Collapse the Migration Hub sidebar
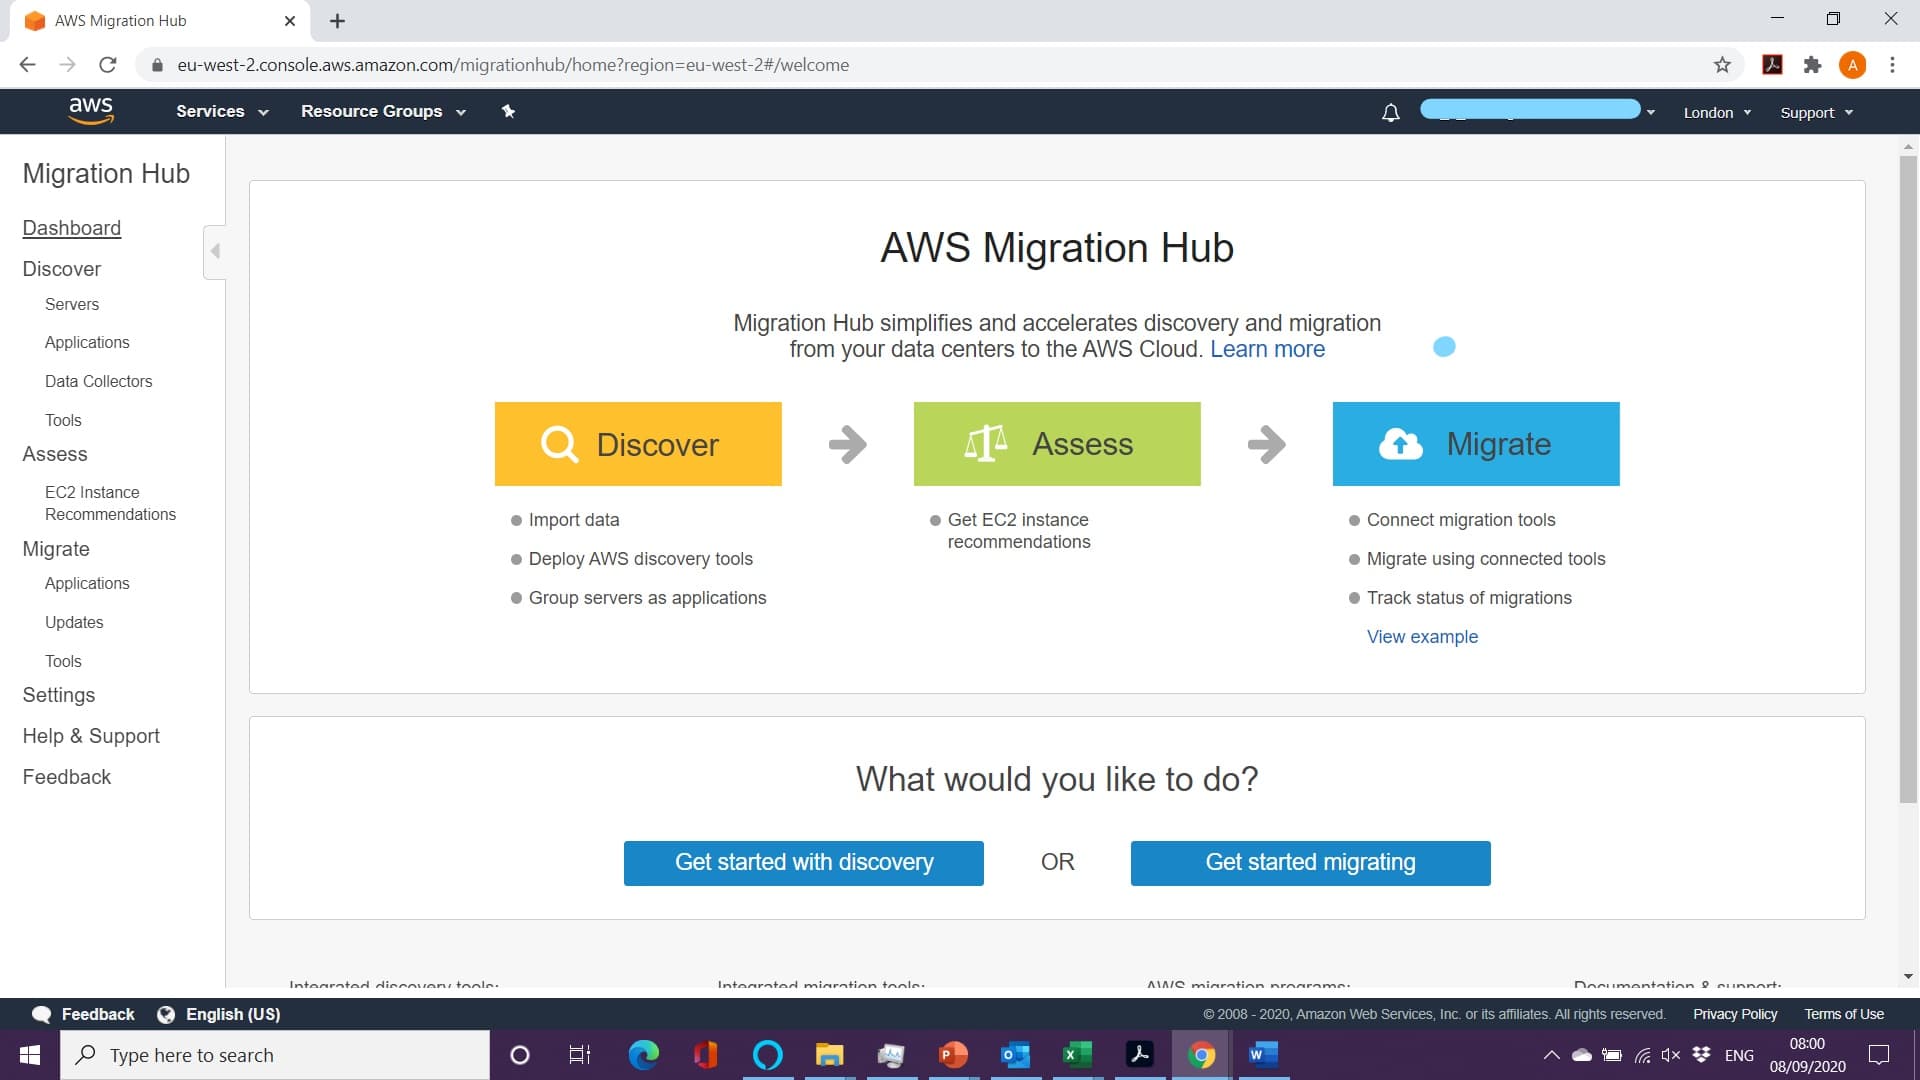The width and height of the screenshot is (1920, 1080). [214, 250]
